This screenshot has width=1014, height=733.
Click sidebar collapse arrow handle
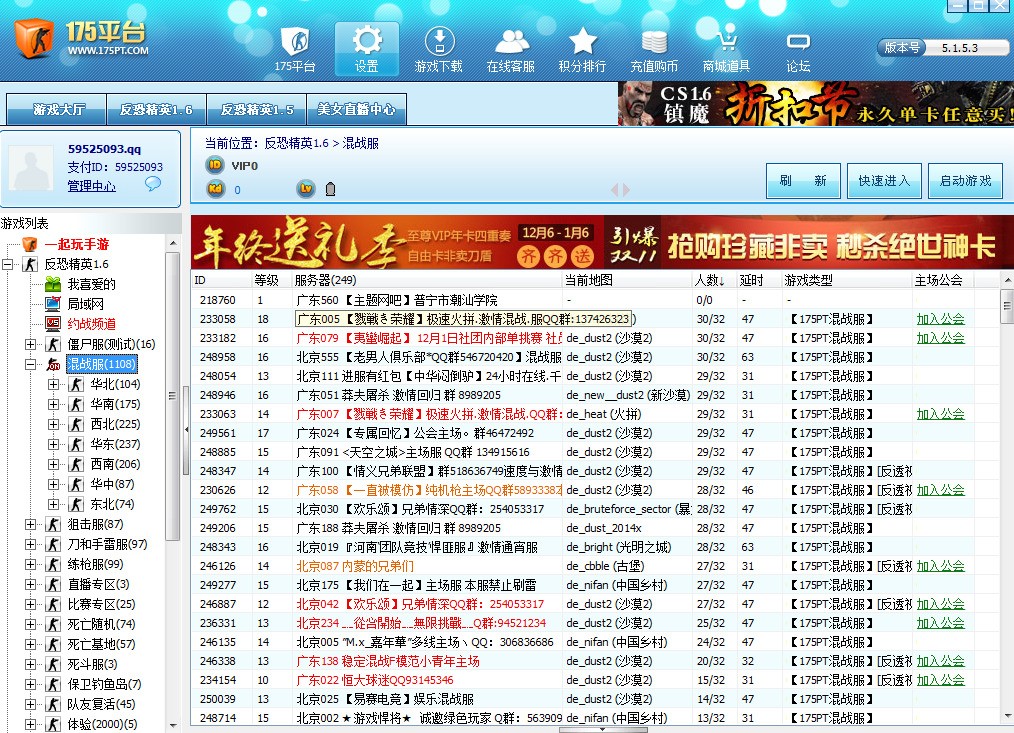coord(186,430)
